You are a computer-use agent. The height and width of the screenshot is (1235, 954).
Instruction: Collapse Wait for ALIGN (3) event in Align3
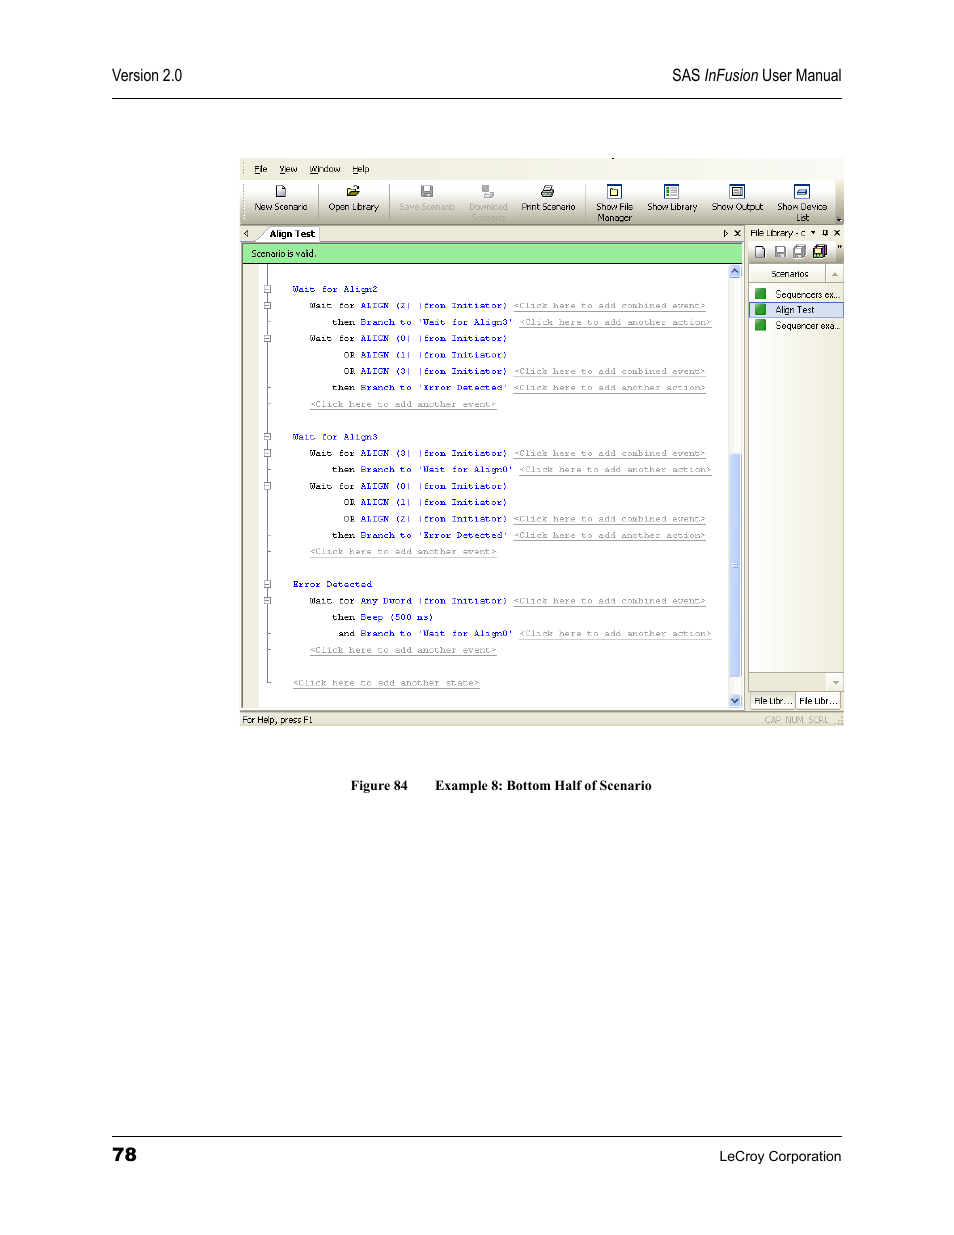(x=268, y=453)
